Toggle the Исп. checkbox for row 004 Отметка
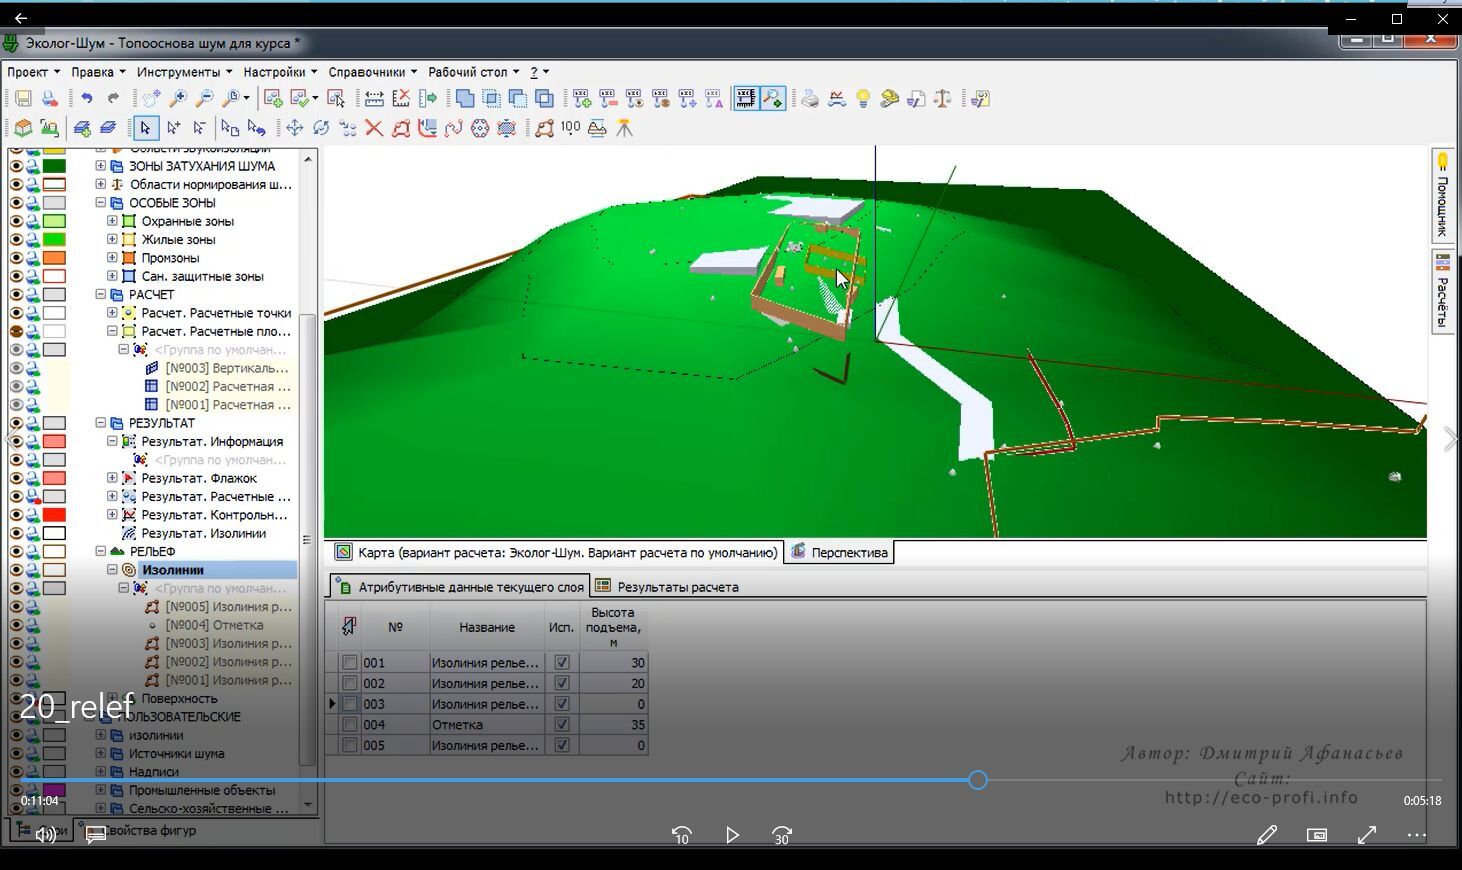This screenshot has width=1462, height=870. pyautogui.click(x=562, y=725)
